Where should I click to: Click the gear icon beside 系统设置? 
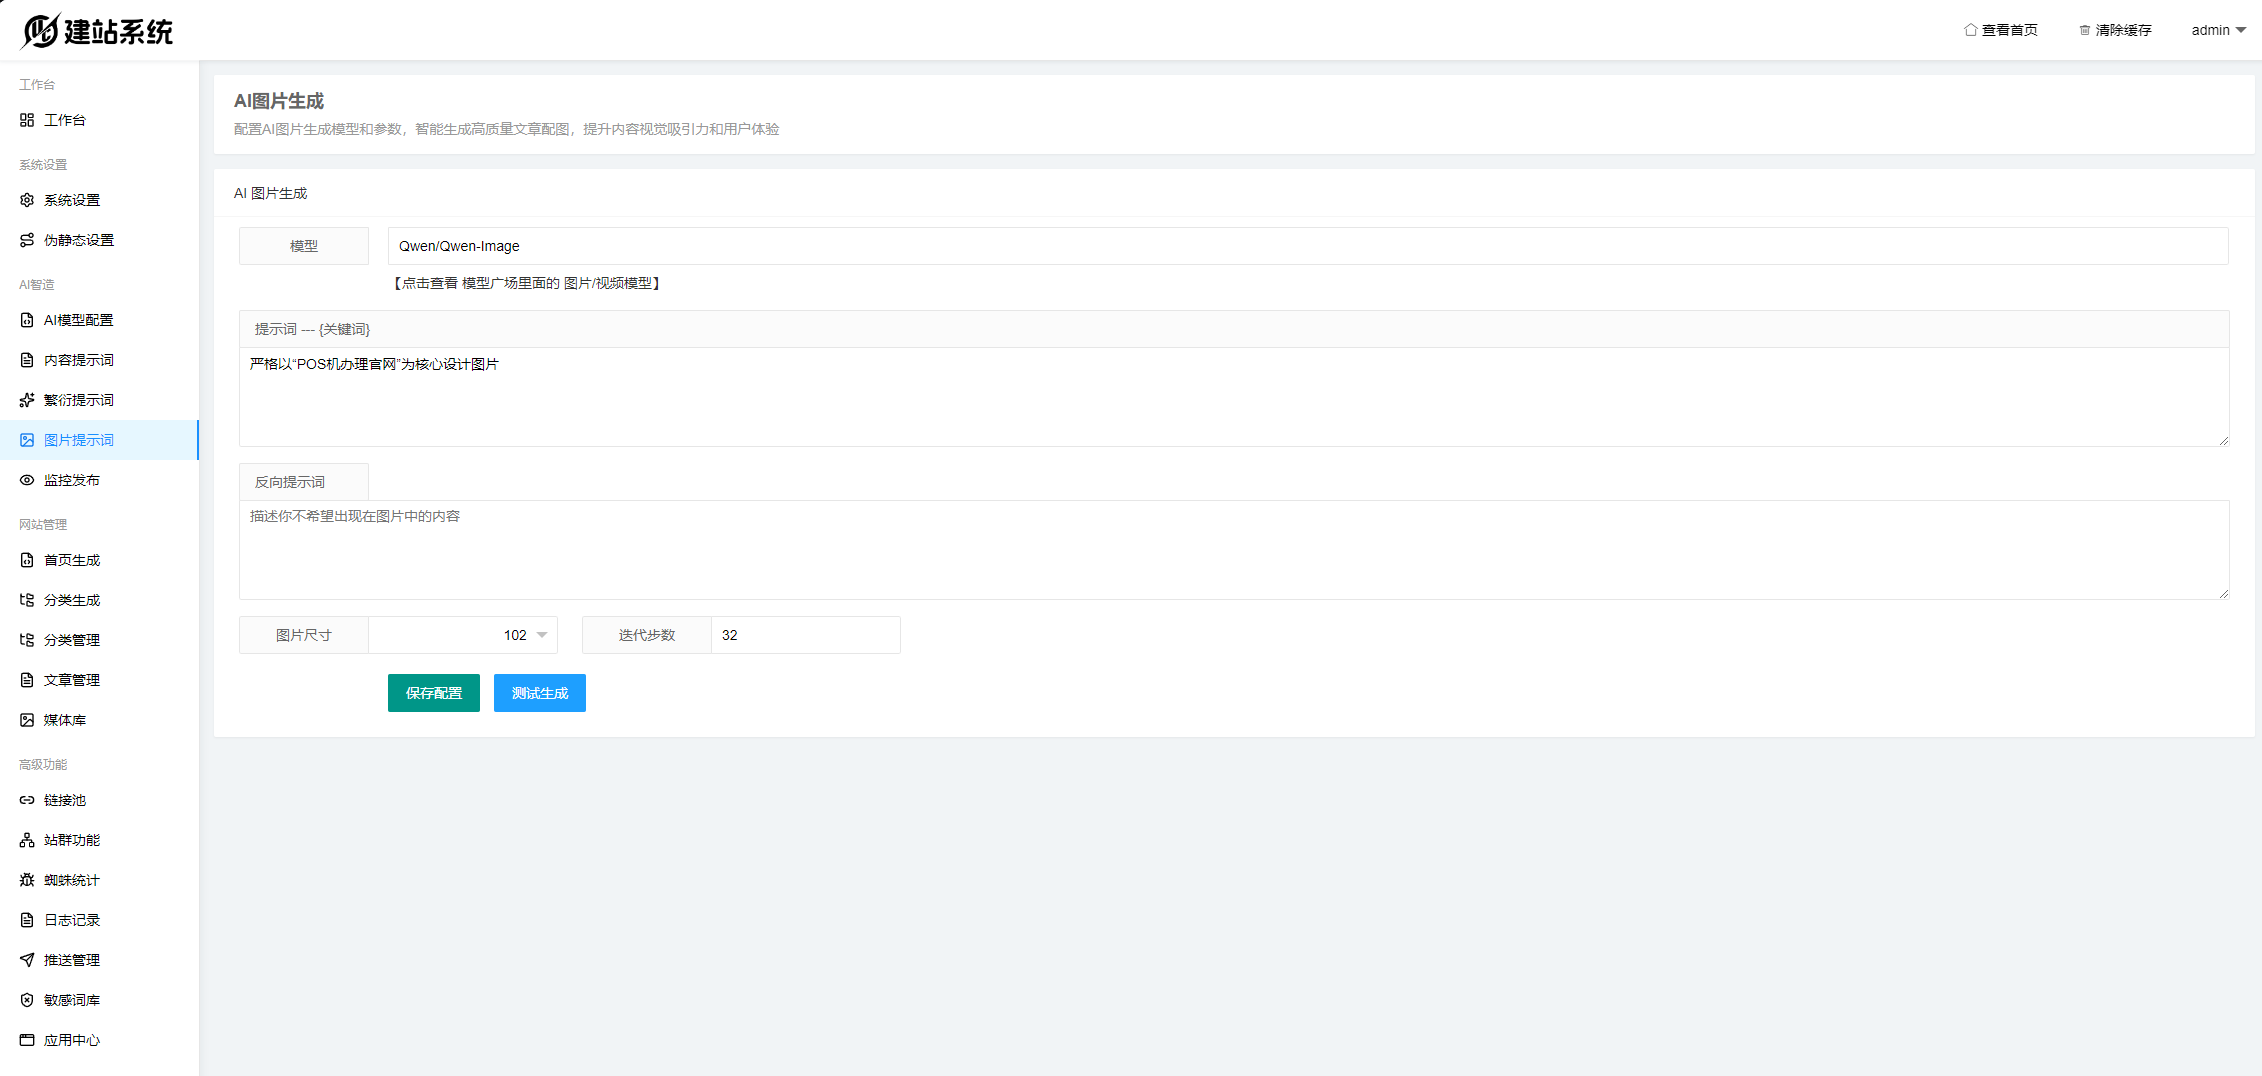[27, 200]
